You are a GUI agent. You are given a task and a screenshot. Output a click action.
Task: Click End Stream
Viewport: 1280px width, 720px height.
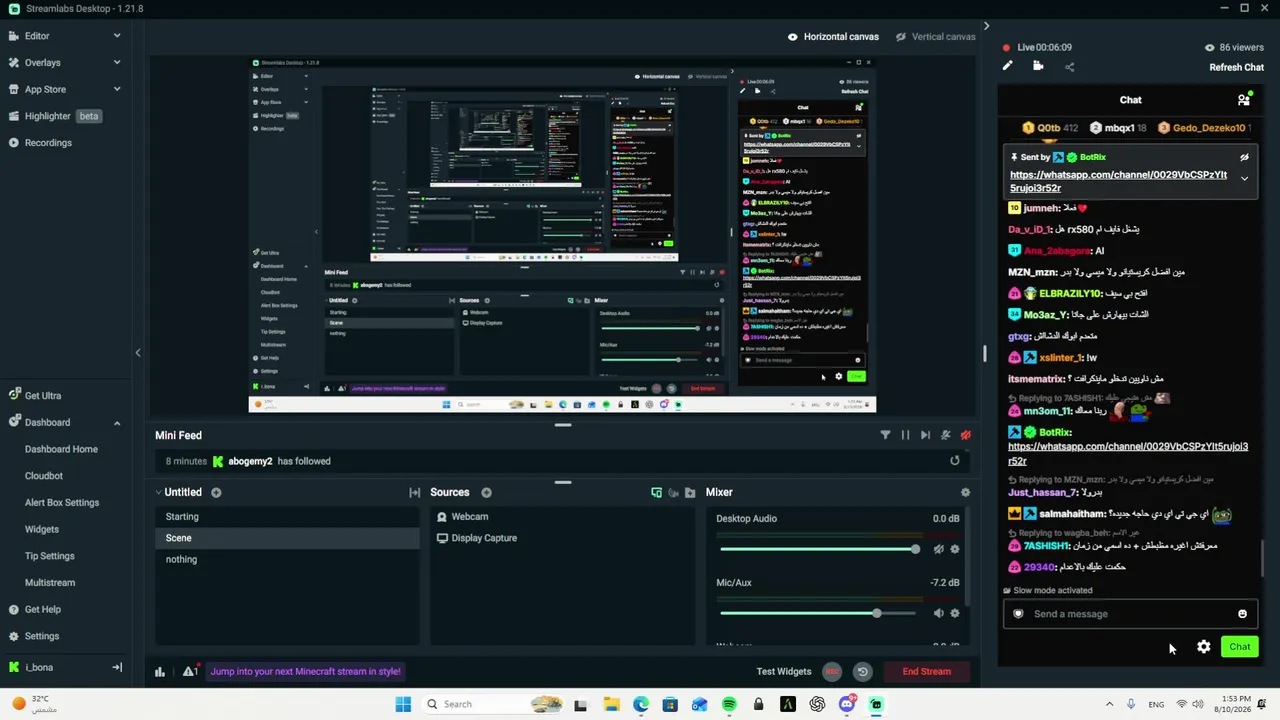[926, 672]
